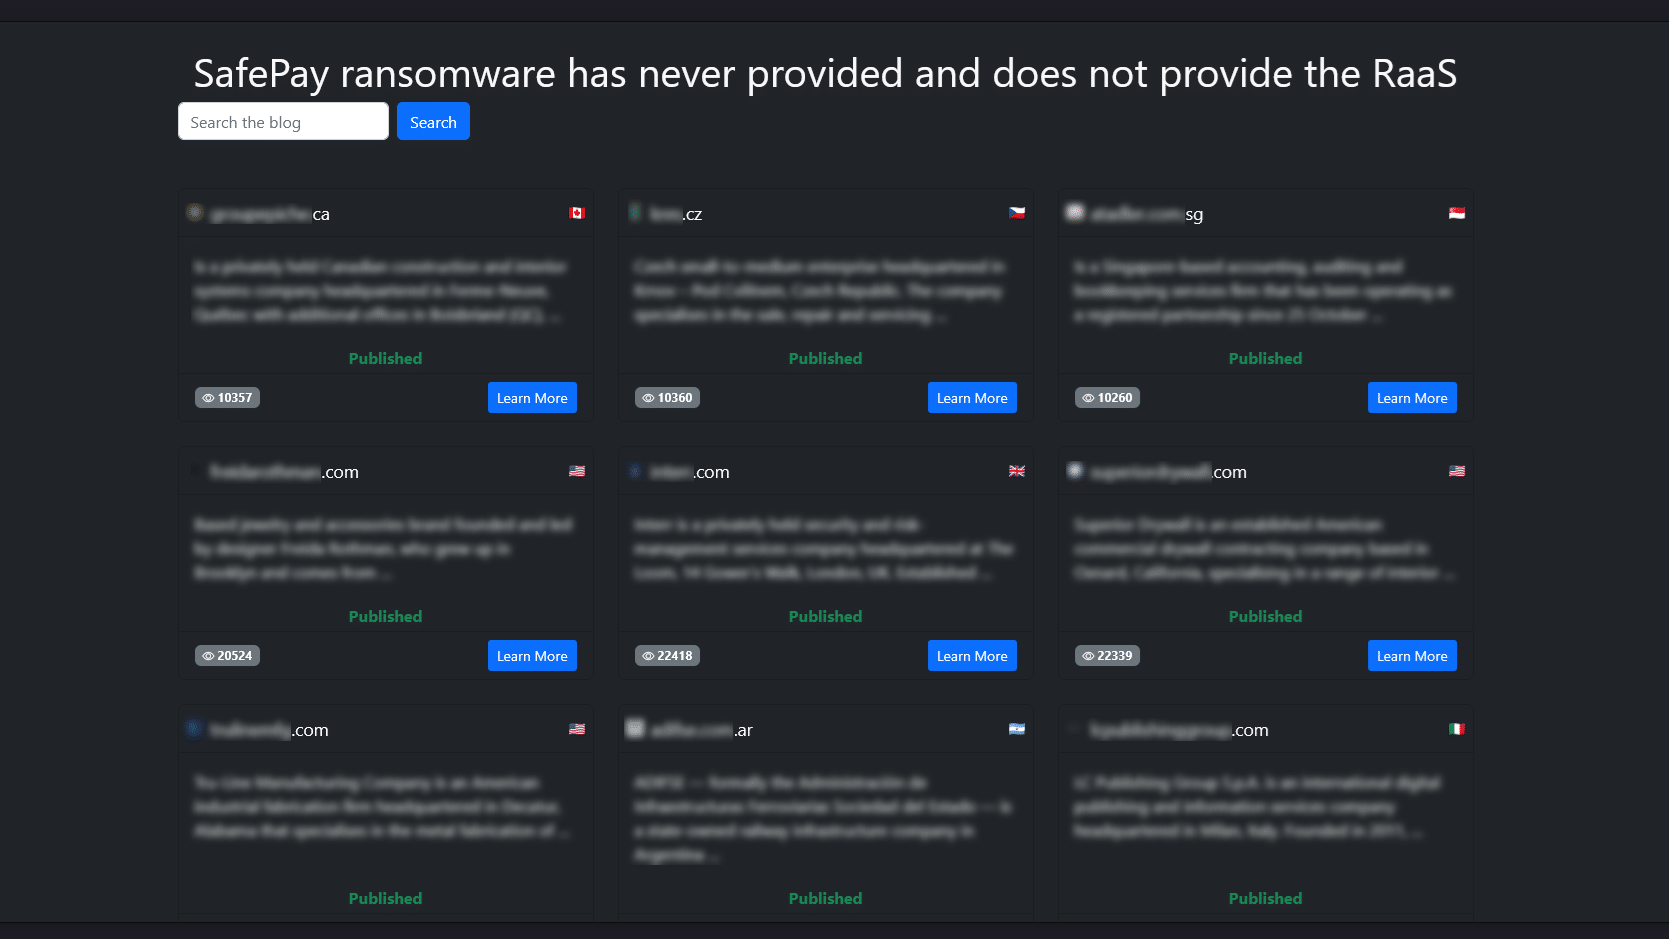Click the eye view-count badge showing 10360

pos(667,398)
